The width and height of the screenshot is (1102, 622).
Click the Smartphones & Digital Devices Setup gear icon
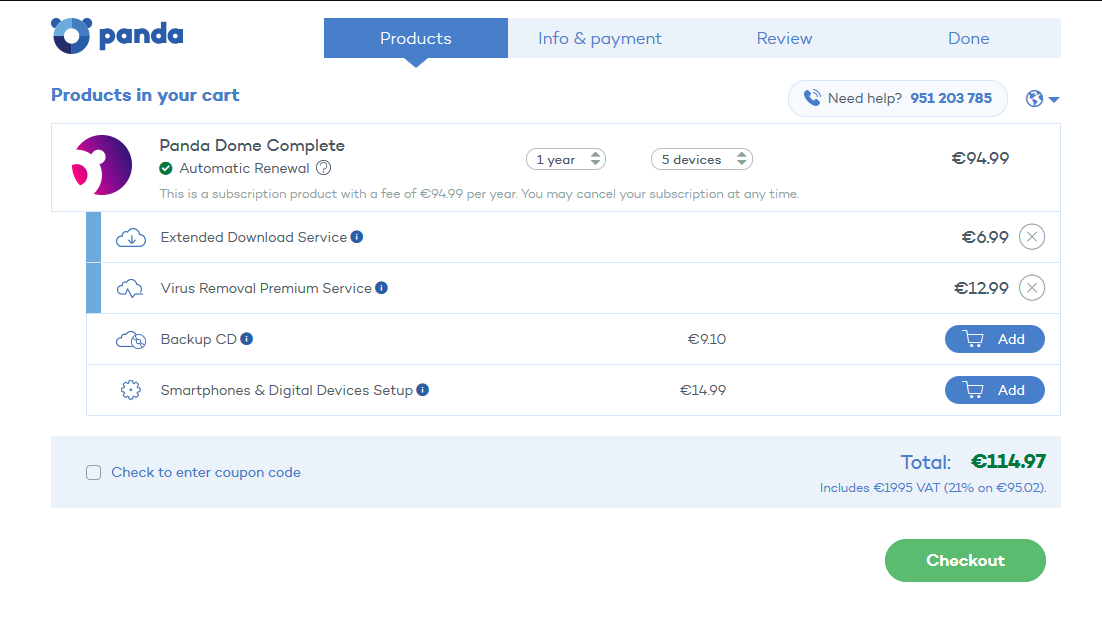(x=131, y=390)
